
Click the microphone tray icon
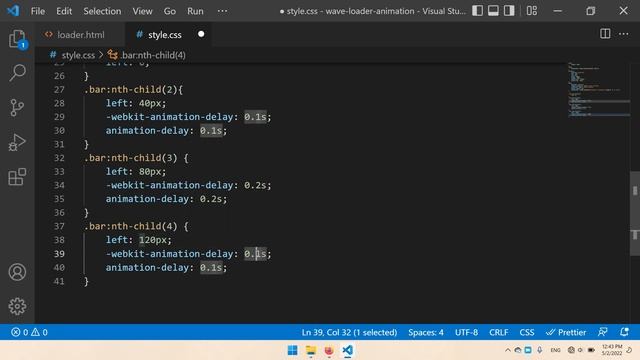[x=540, y=350]
